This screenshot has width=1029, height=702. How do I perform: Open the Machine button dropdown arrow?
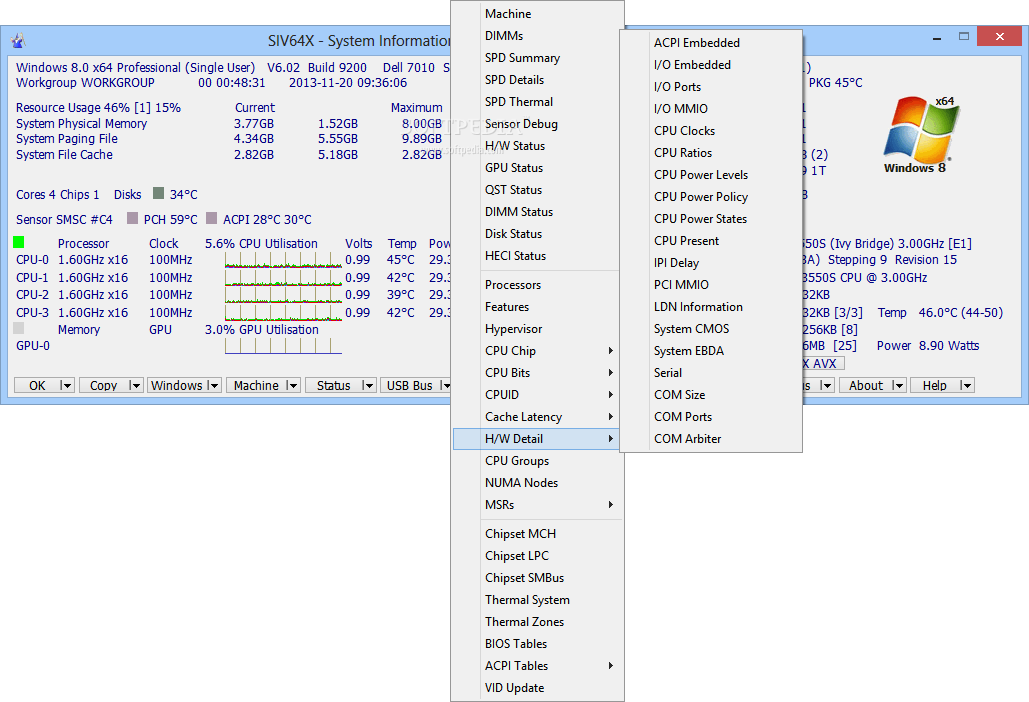293,385
